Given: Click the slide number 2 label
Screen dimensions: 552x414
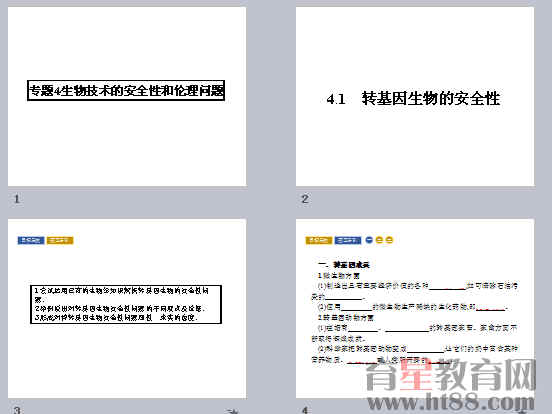Looking at the screenshot, I should click(x=305, y=199).
